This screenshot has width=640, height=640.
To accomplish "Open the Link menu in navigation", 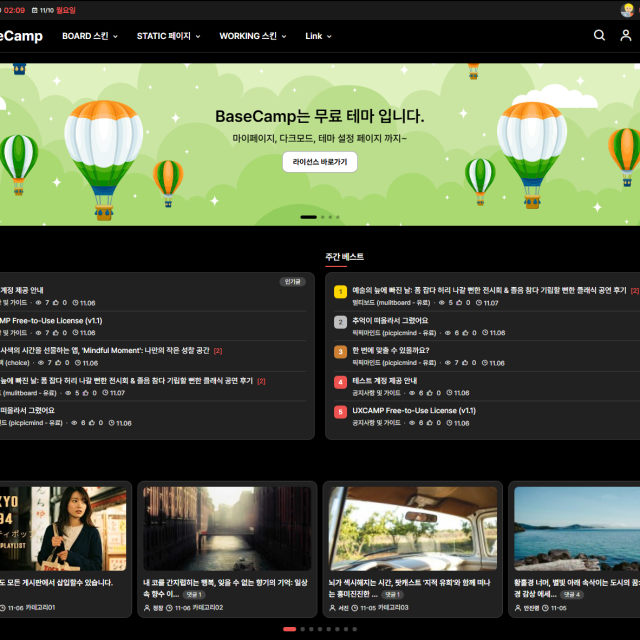I will click(x=318, y=36).
